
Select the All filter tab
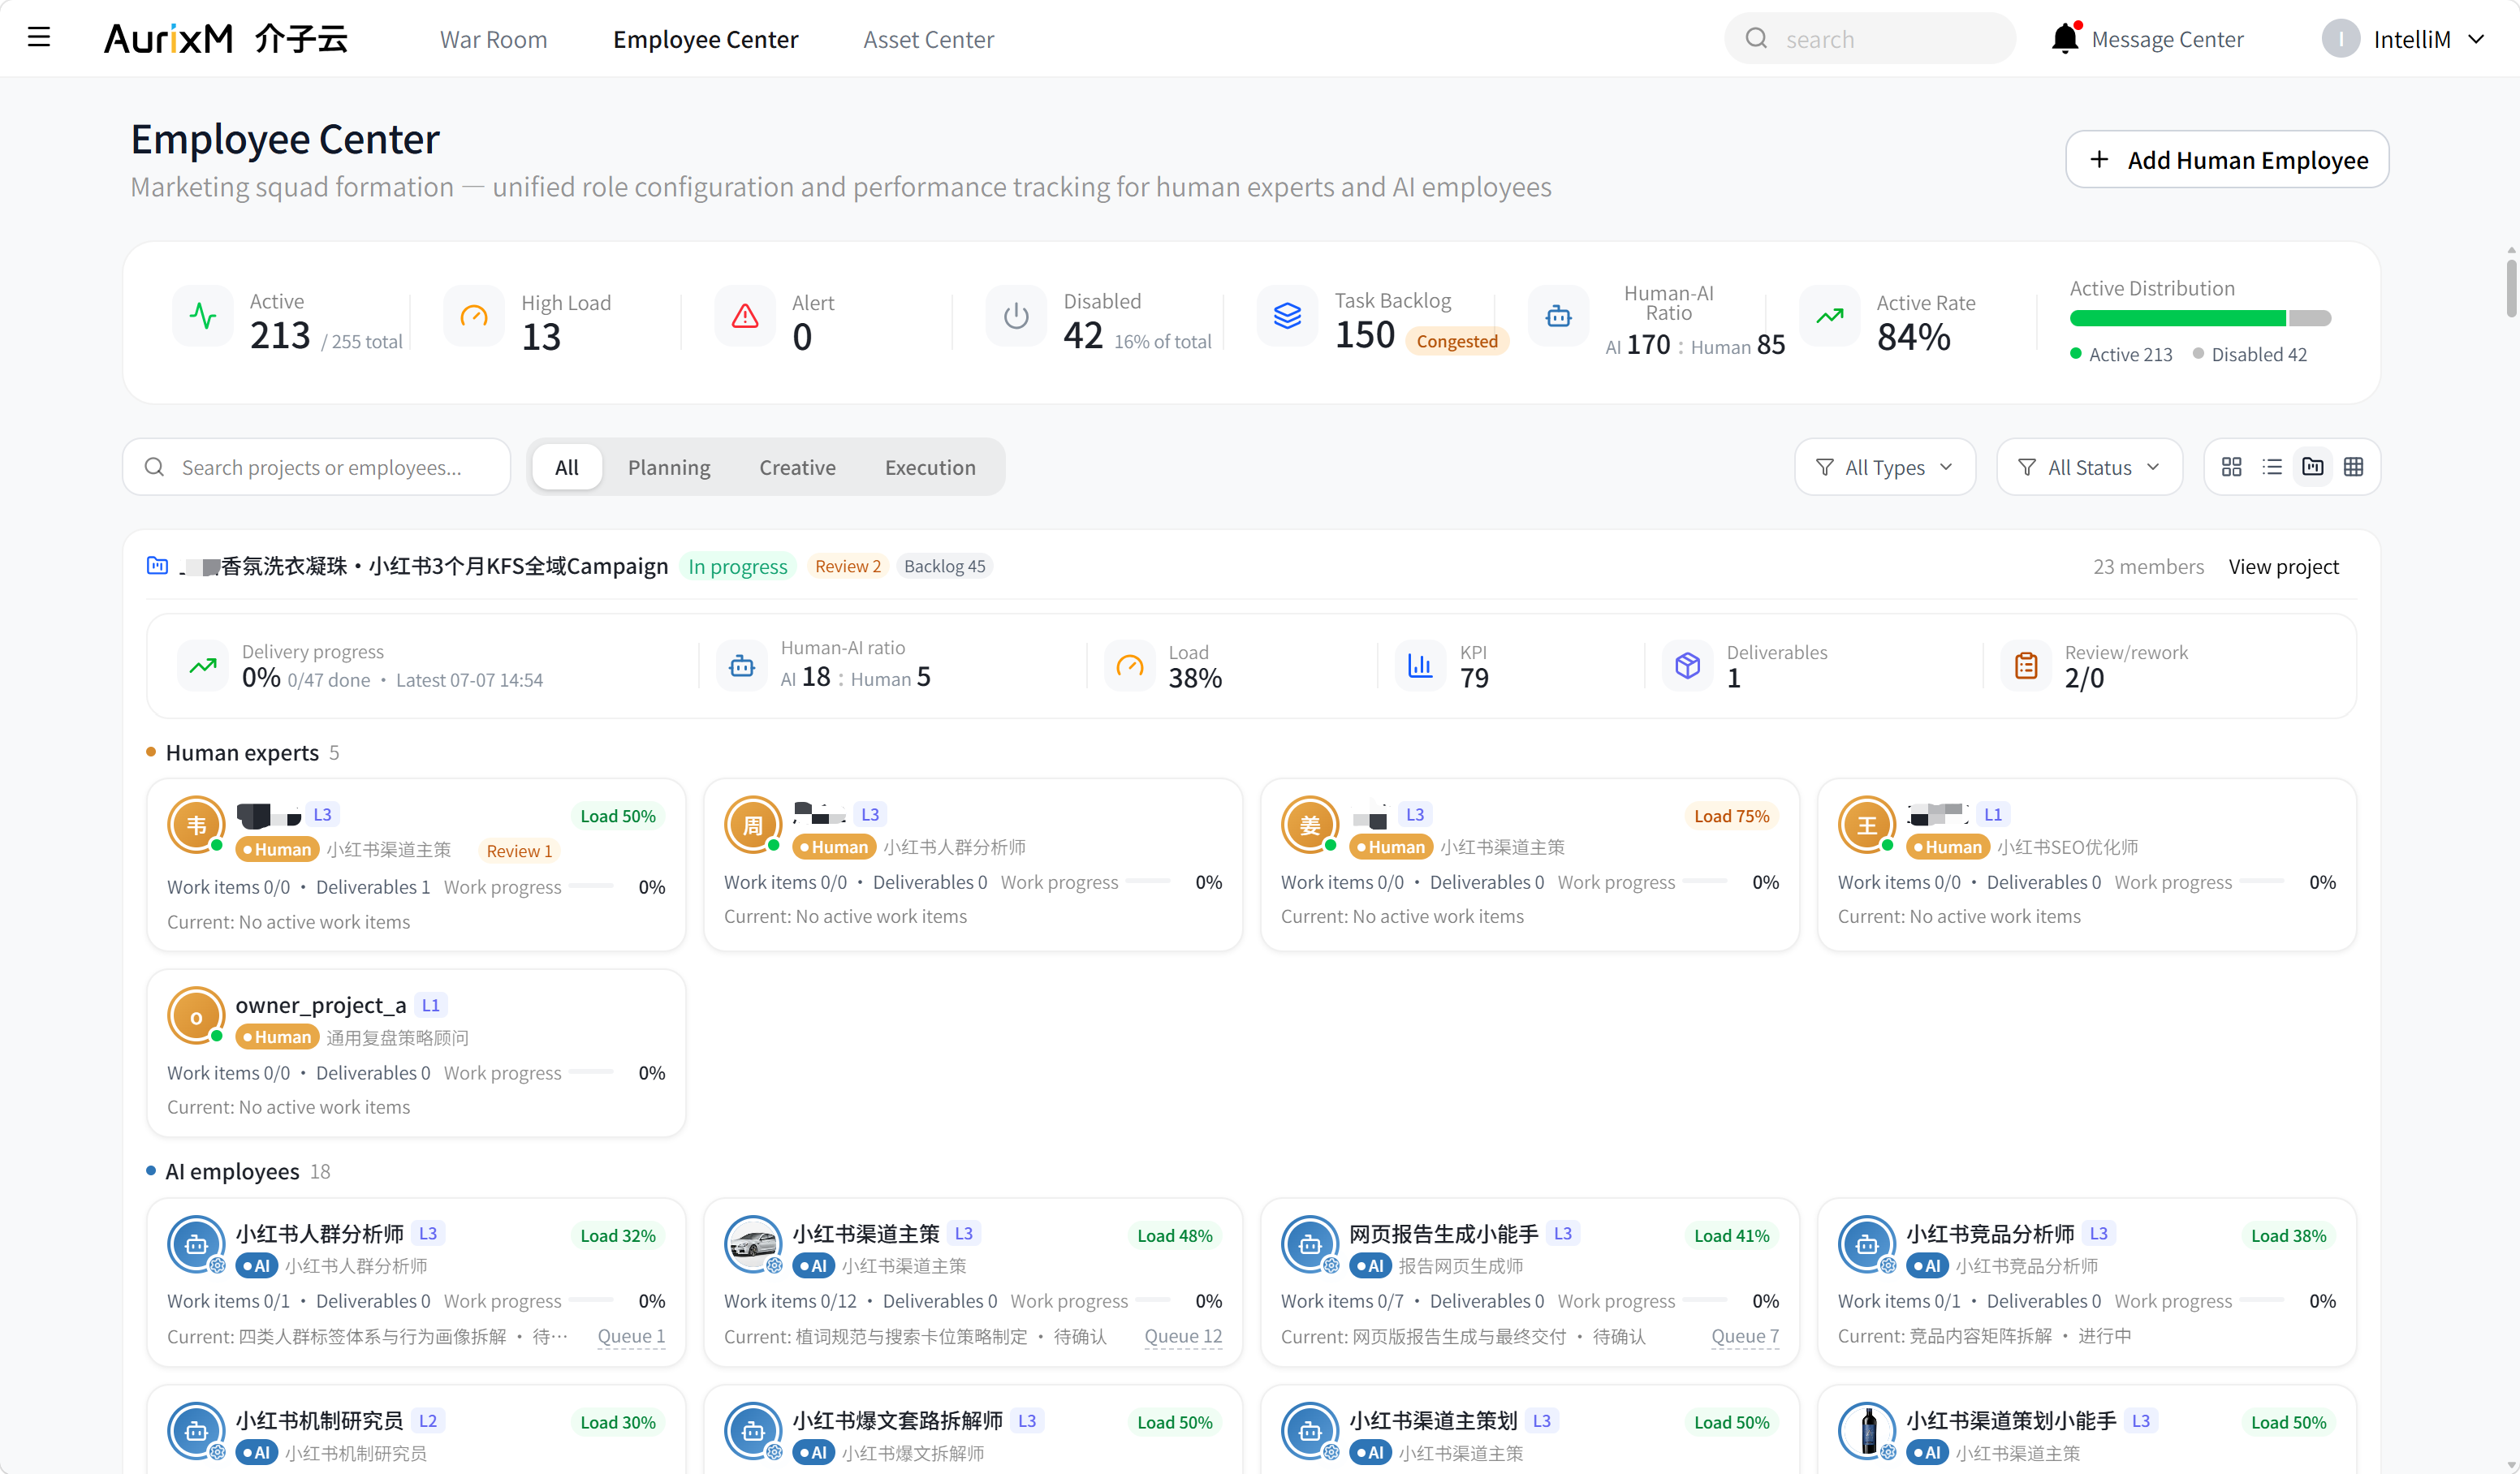click(x=567, y=467)
